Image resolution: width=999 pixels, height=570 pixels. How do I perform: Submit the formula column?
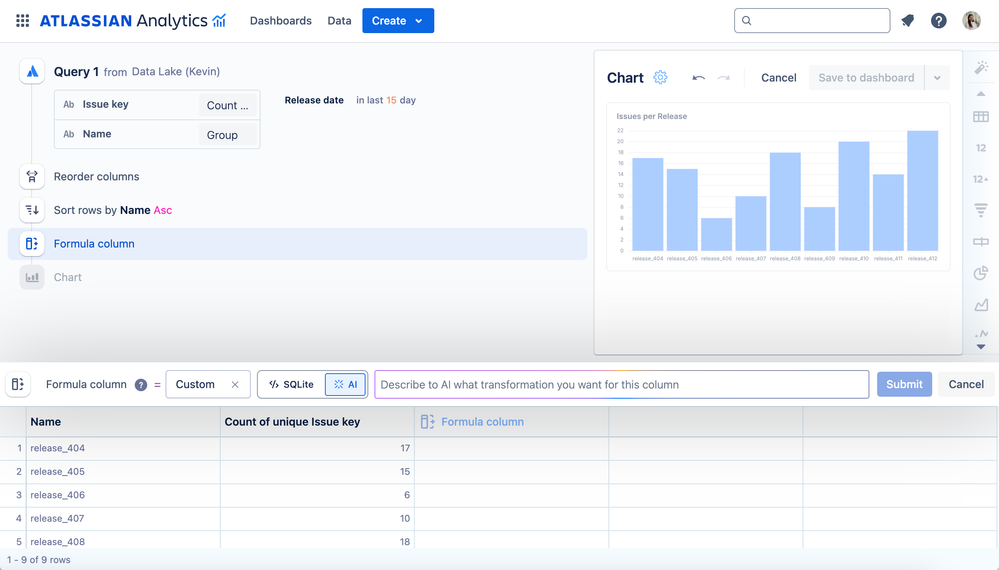pos(904,384)
